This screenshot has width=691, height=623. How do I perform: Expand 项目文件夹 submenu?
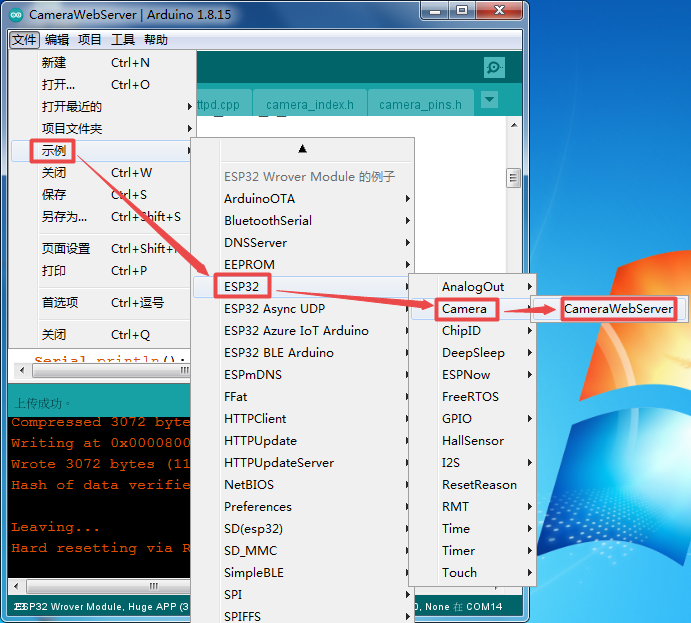pyautogui.click(x=102, y=129)
